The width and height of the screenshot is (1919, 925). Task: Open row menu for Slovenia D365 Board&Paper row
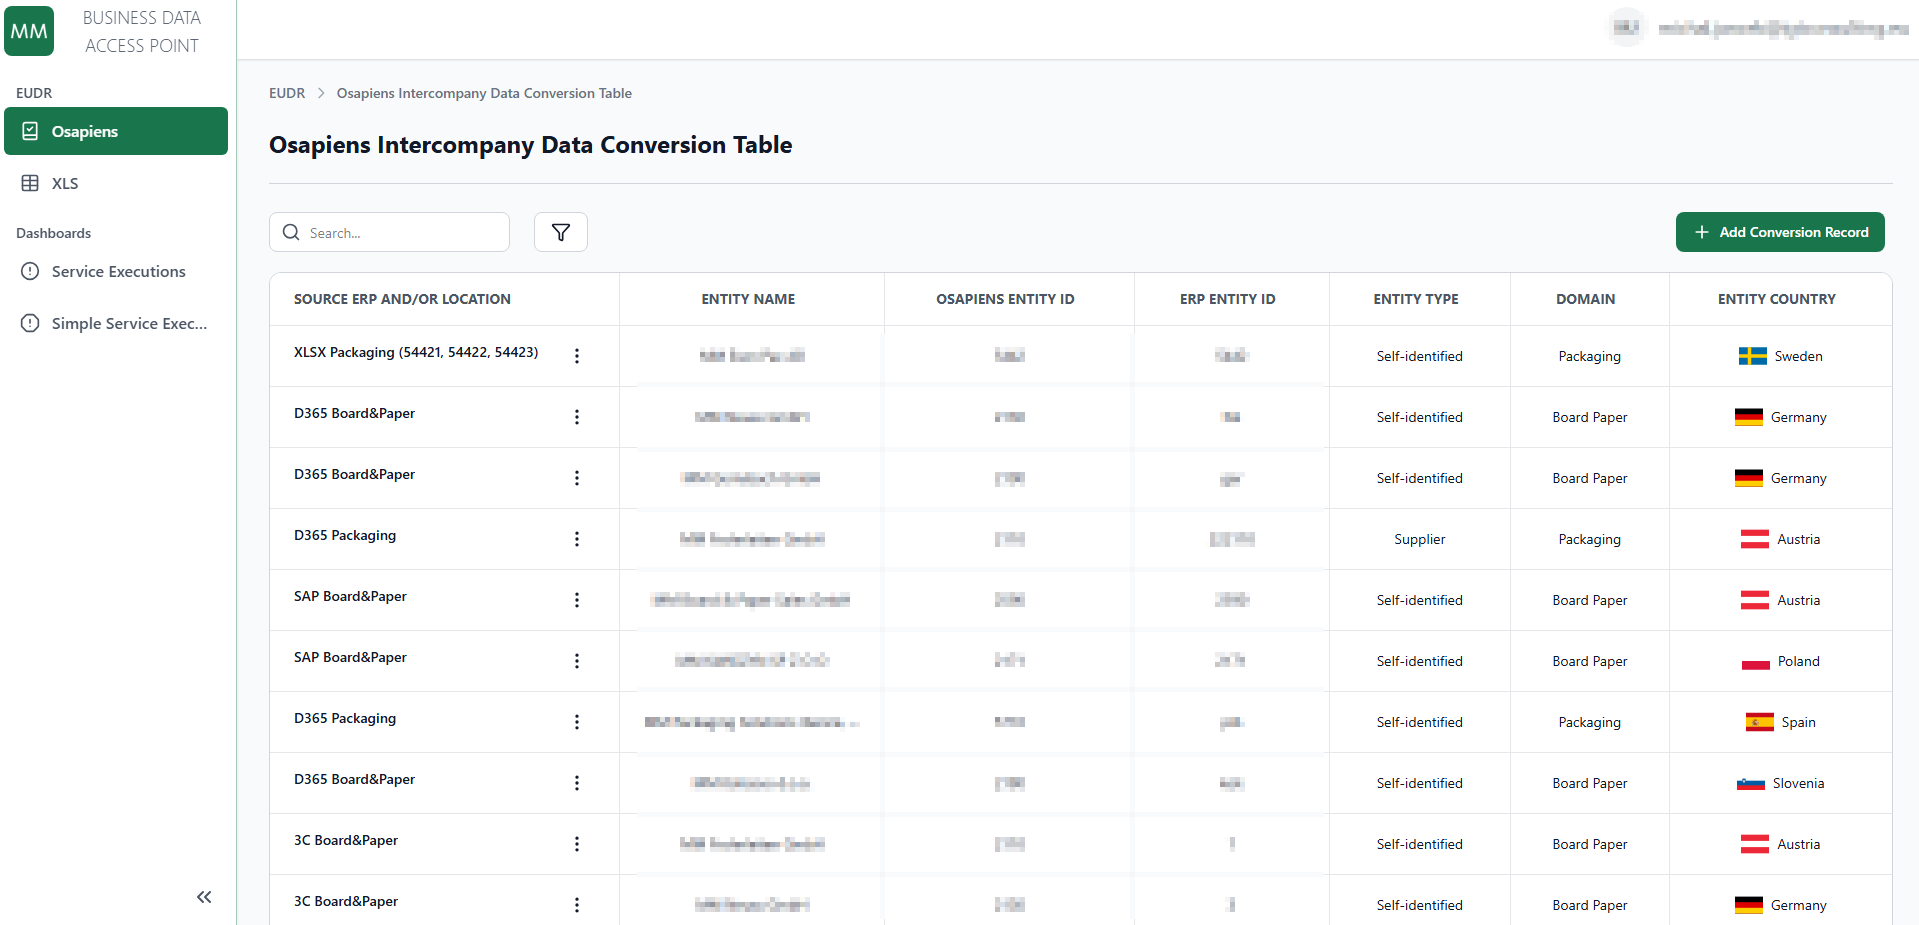(577, 783)
